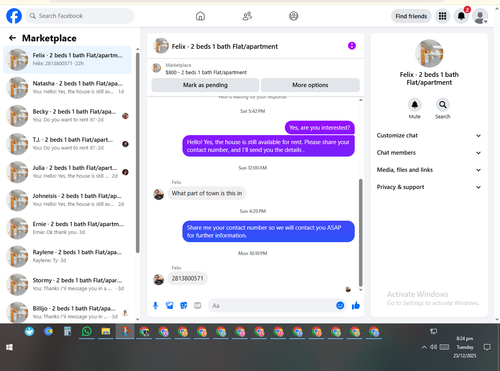Open WhatsApp from the taskbar
Viewport: 500px width, 371px height.
coord(87,331)
